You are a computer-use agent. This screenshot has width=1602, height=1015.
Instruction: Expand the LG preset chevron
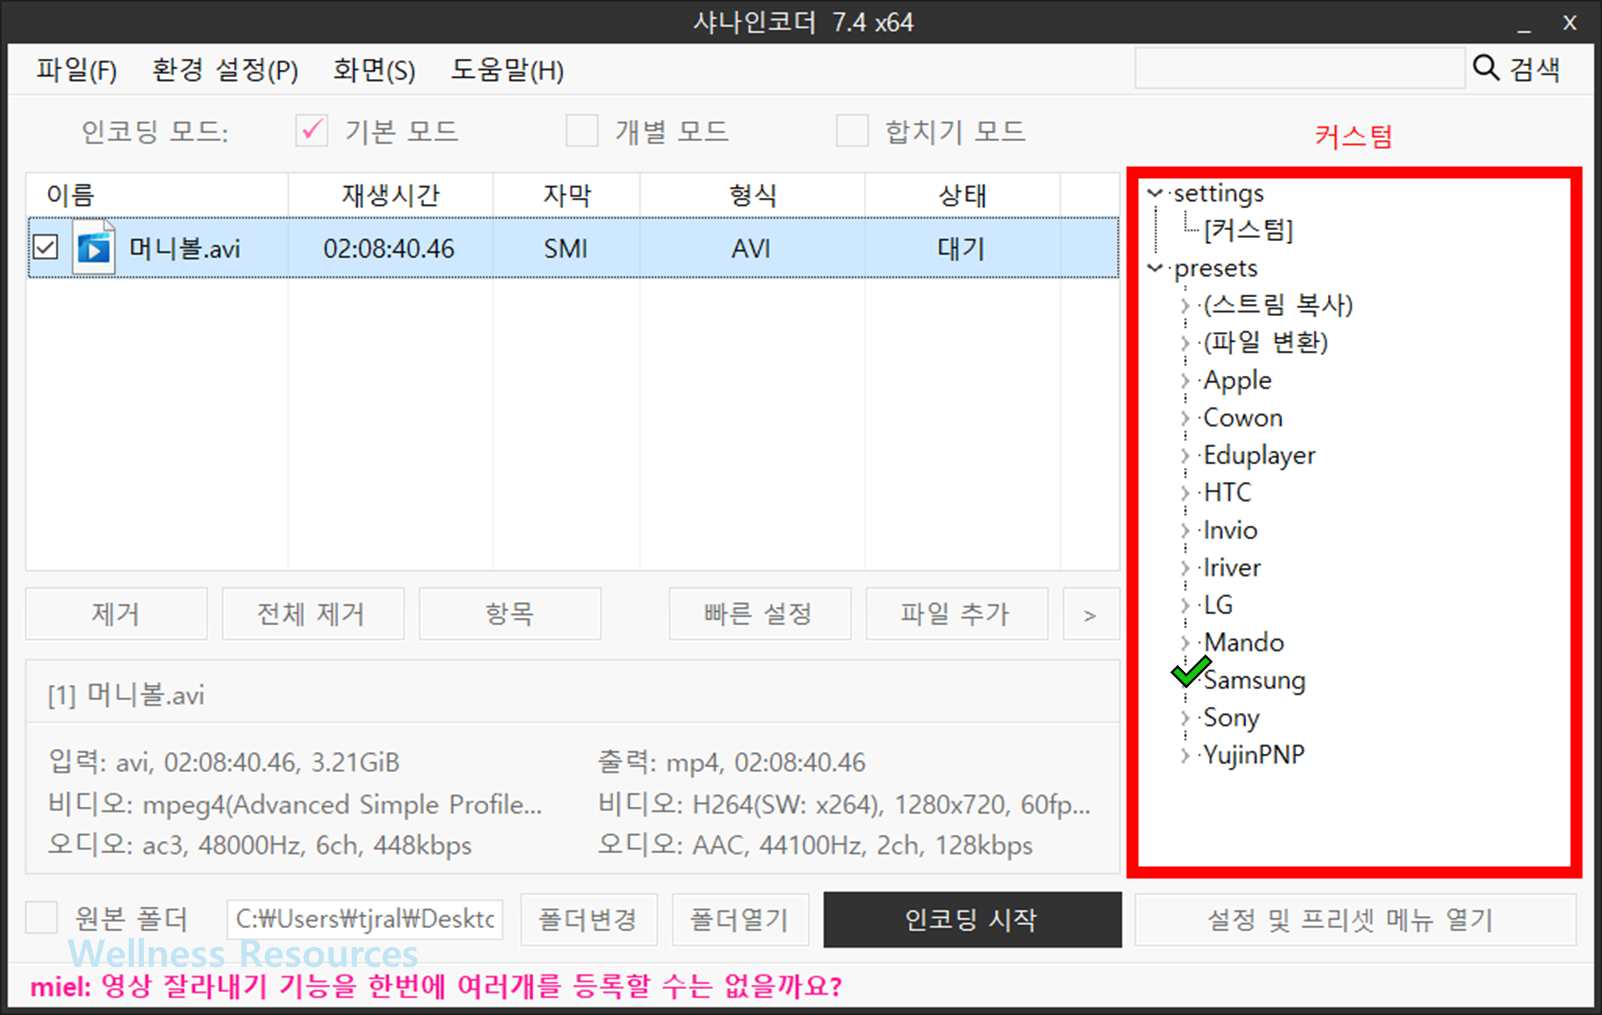pos(1185,606)
